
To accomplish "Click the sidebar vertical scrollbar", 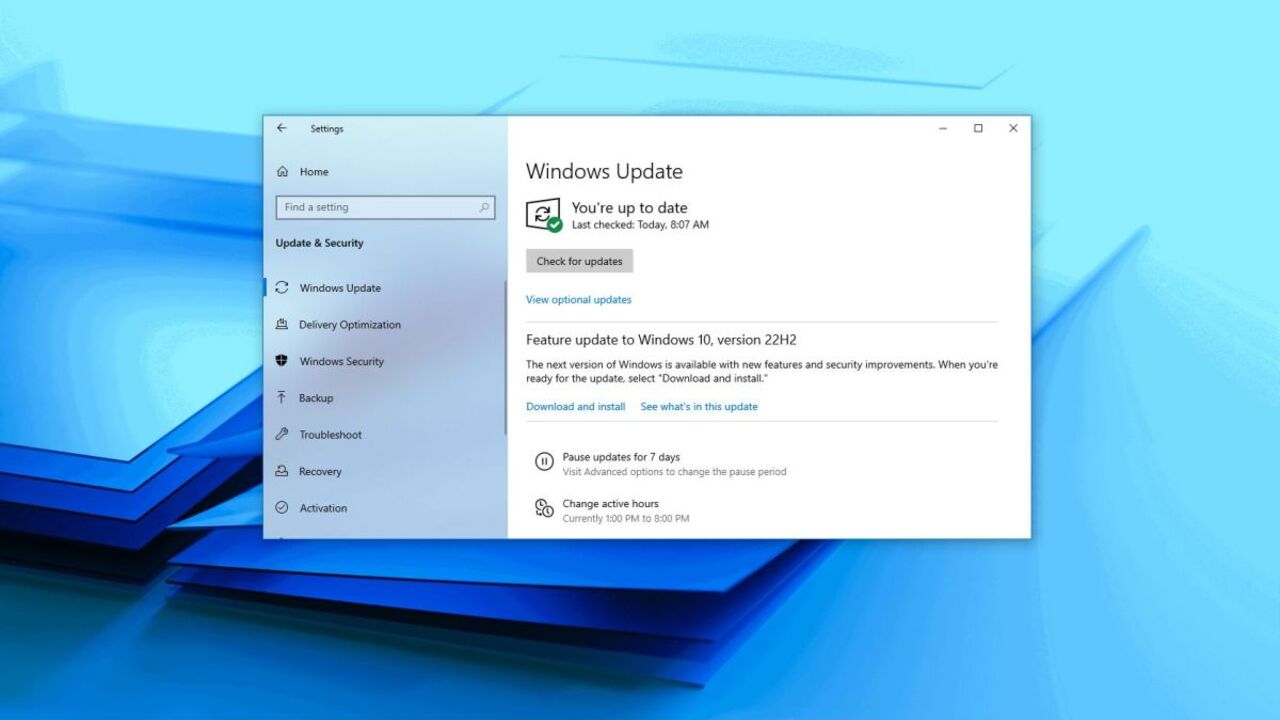I will coord(505,357).
